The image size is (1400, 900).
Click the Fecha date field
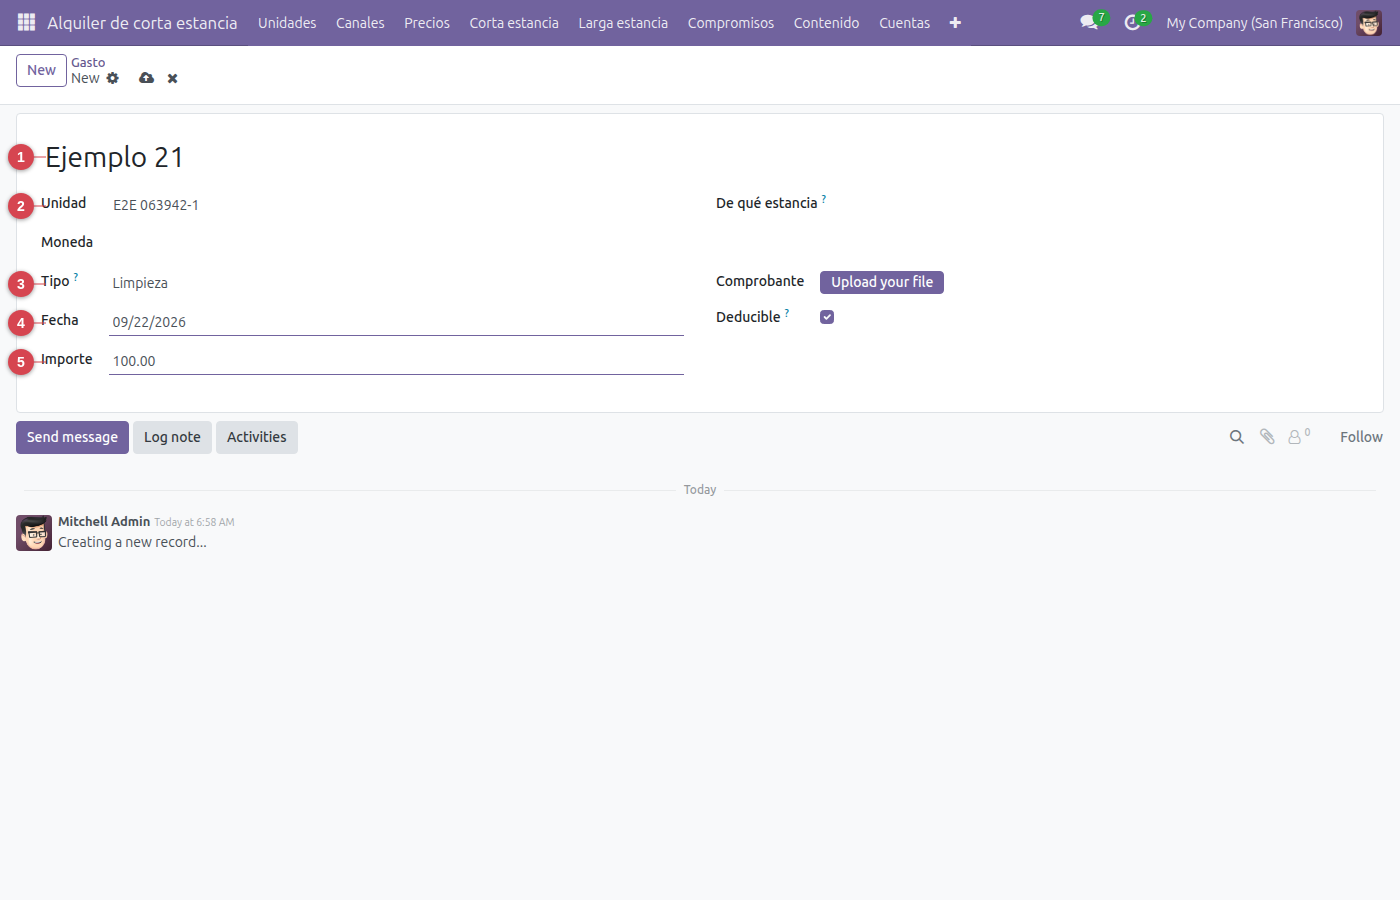[396, 322]
